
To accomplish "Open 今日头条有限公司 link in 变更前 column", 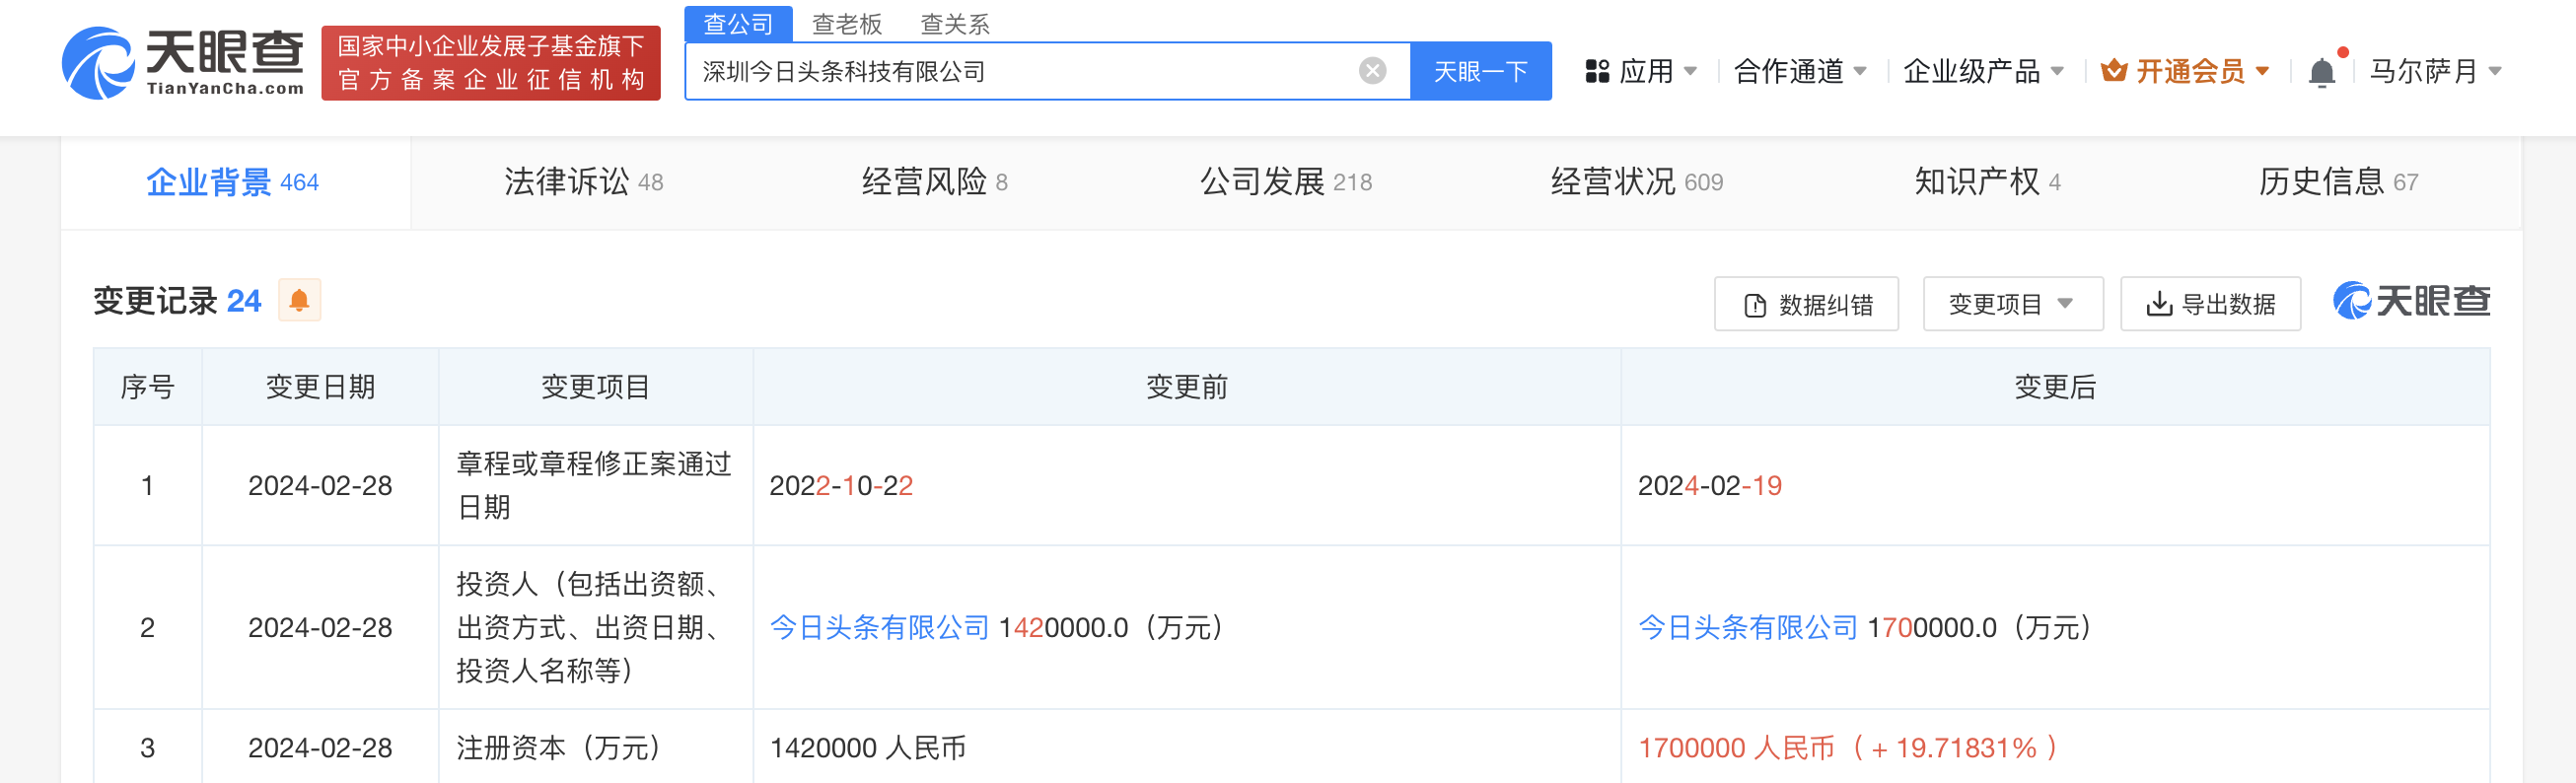I will coord(880,628).
